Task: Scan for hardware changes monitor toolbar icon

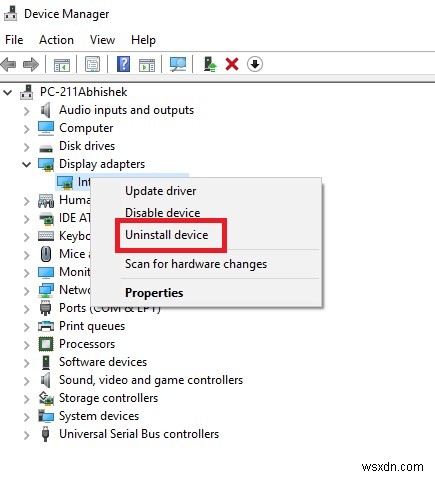Action: point(178,64)
